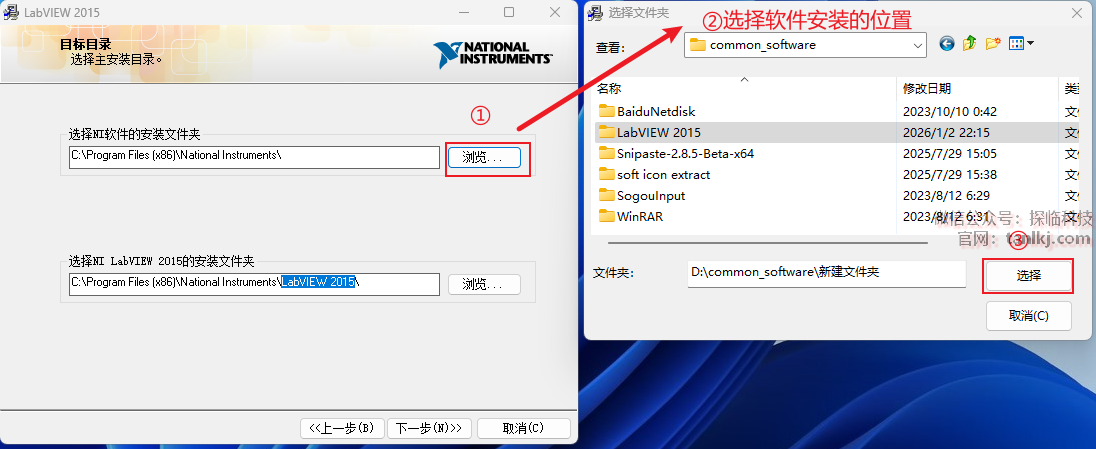The width and height of the screenshot is (1096, 449).
Task: Close the 选择文件夹 dialog
Action: click(x=1079, y=12)
